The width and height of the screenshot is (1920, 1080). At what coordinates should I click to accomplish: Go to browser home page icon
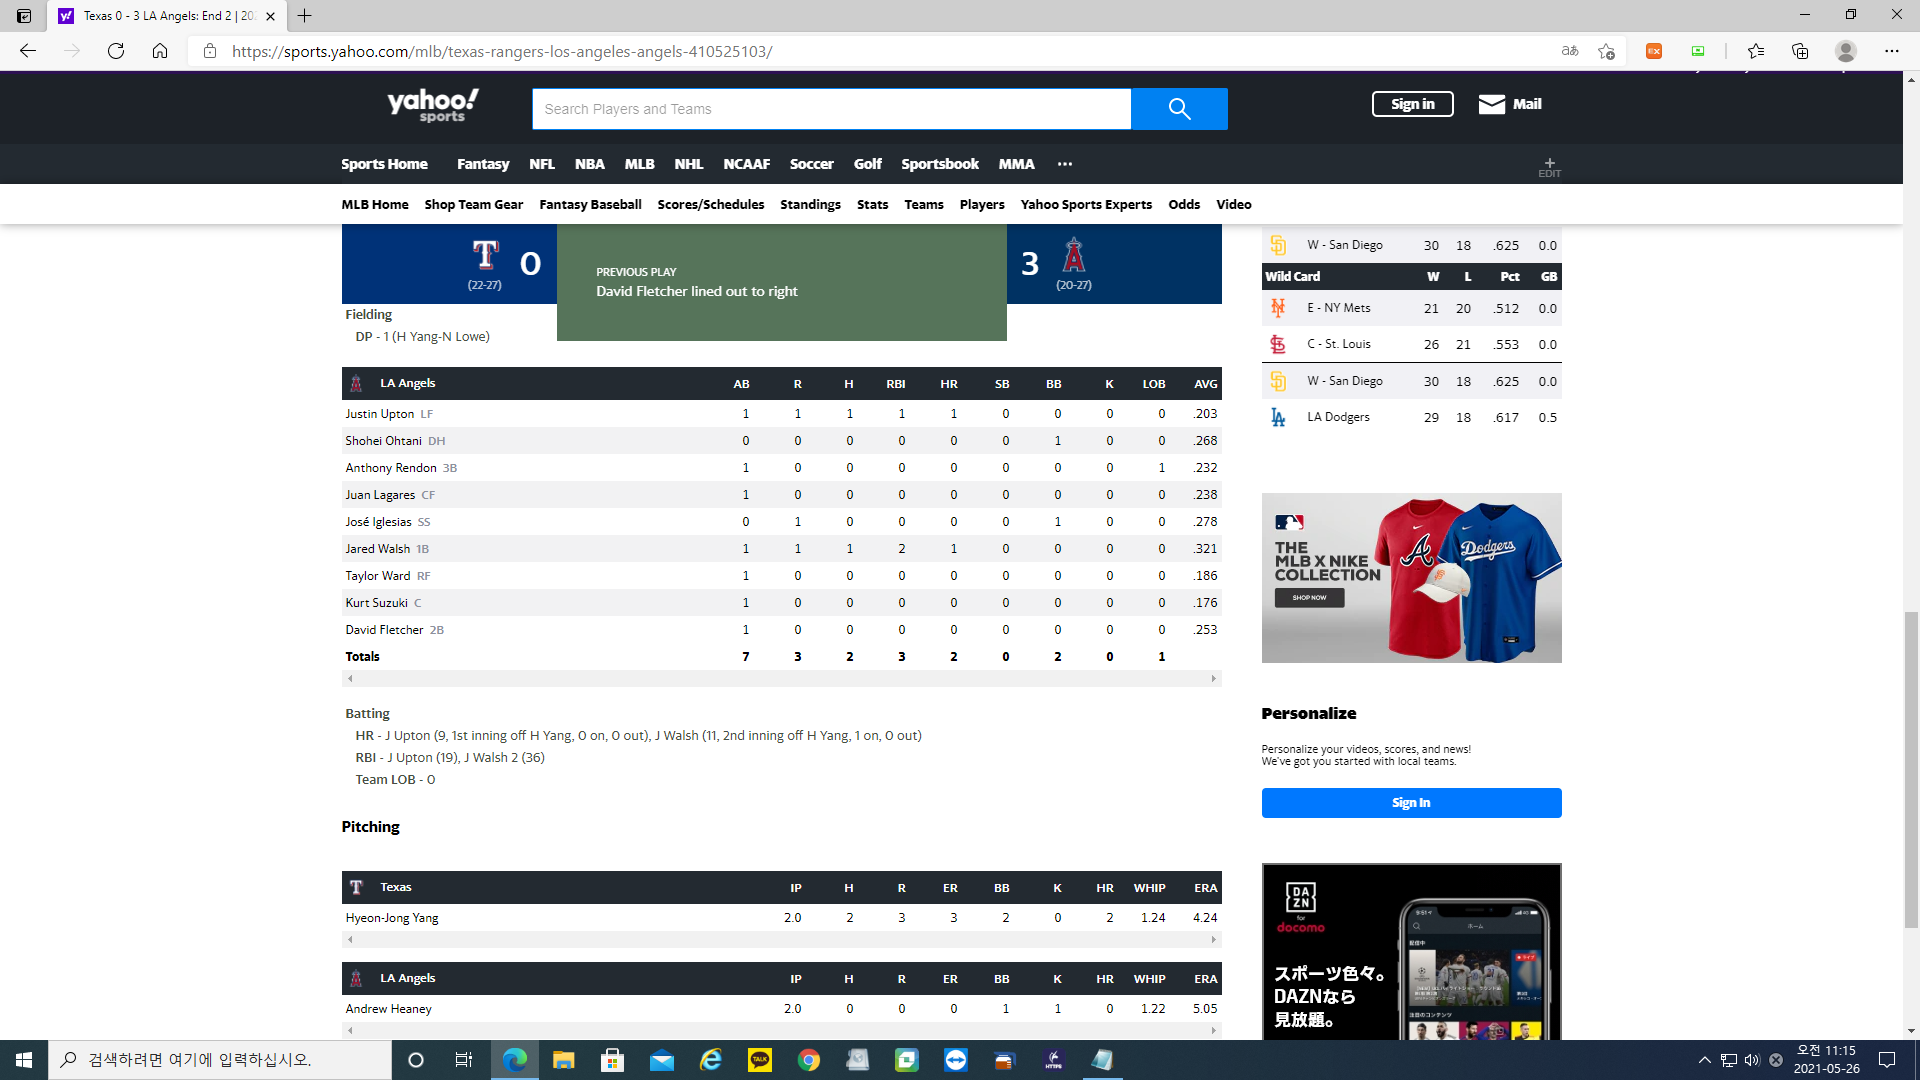[x=160, y=51]
